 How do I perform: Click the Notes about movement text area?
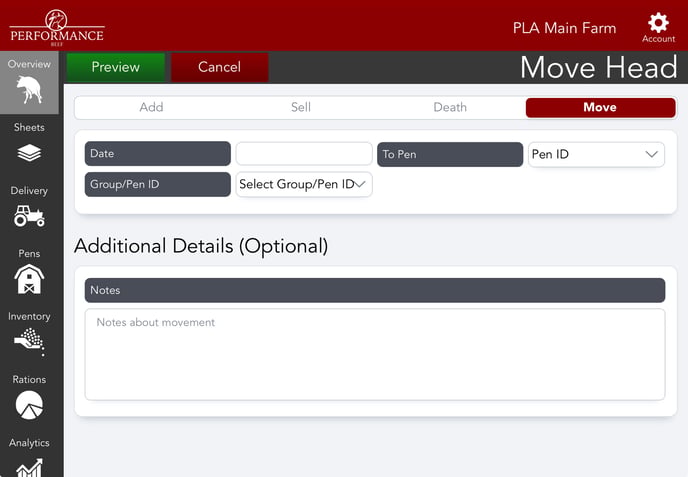pos(374,354)
